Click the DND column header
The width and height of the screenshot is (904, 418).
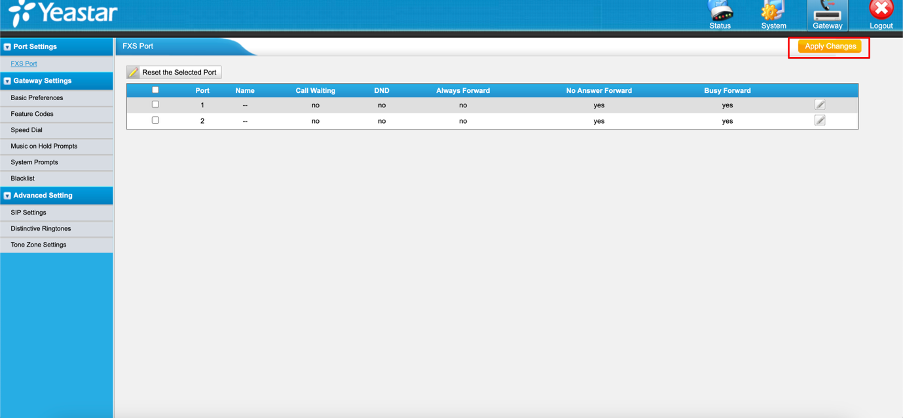[x=382, y=91]
